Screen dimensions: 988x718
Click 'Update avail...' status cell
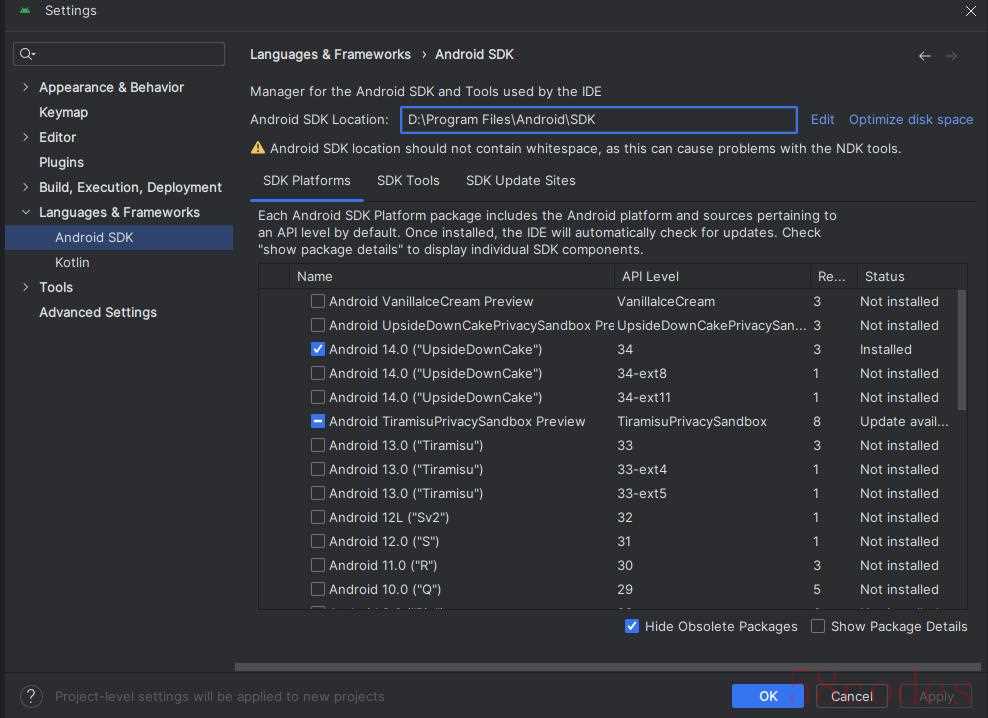point(904,422)
